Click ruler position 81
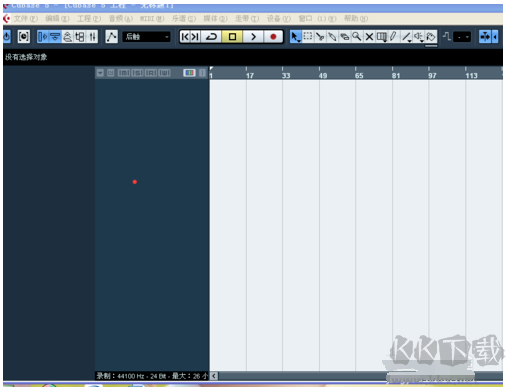The height and width of the screenshot is (387, 506). click(396, 76)
